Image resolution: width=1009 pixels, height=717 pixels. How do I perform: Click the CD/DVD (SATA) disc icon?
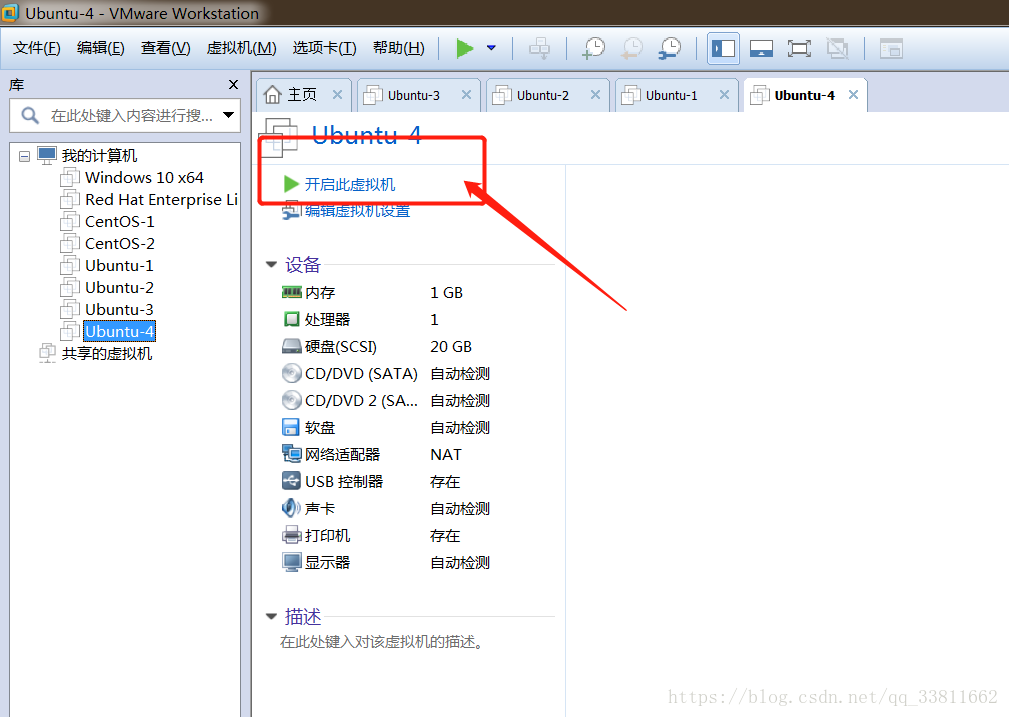(x=292, y=373)
